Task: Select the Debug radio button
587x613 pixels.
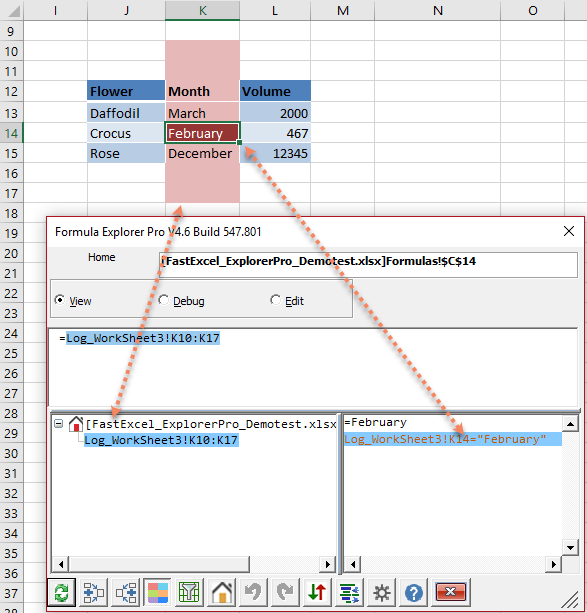Action: coord(163,300)
